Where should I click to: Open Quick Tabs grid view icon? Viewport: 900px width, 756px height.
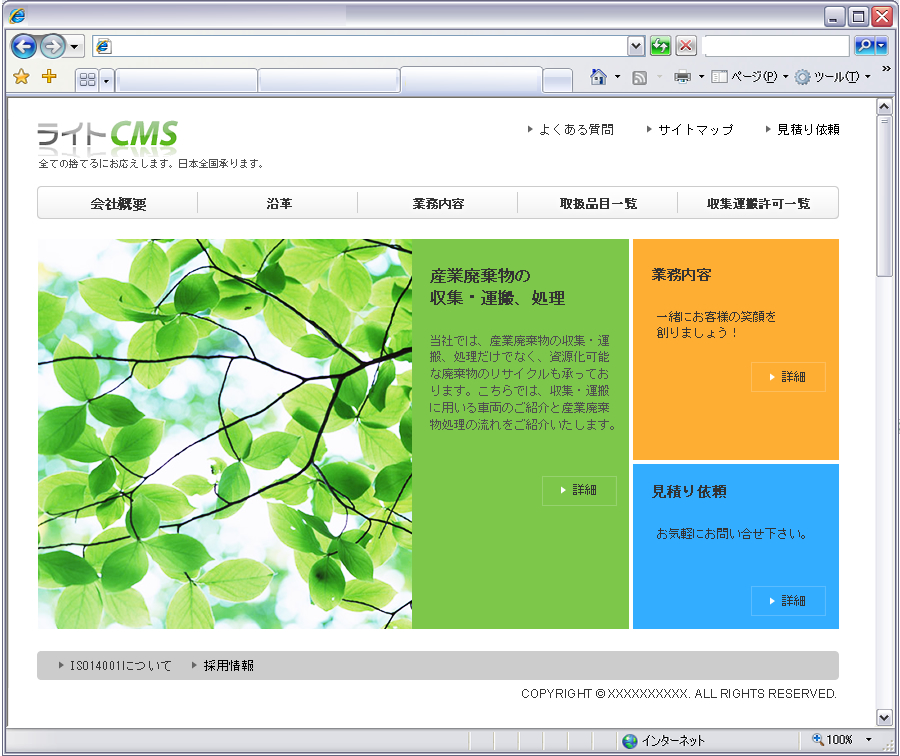click(87, 80)
